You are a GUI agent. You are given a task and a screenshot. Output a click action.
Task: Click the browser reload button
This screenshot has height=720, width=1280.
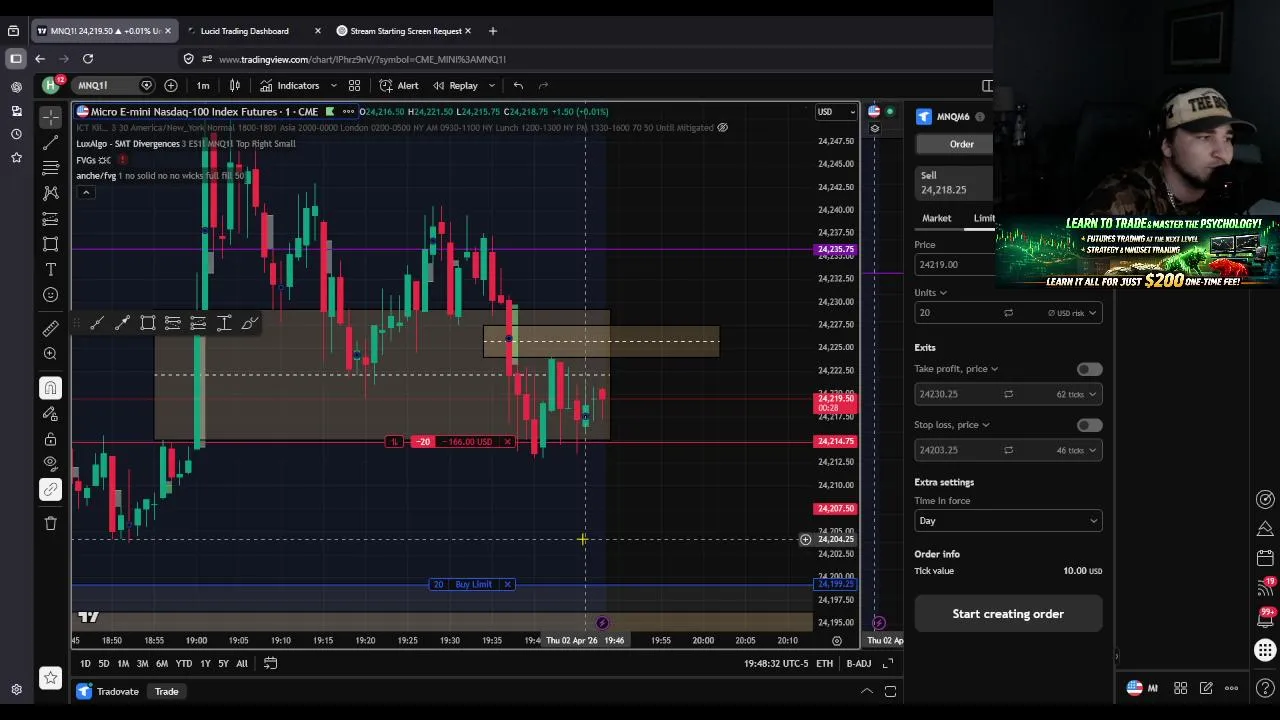pos(88,59)
